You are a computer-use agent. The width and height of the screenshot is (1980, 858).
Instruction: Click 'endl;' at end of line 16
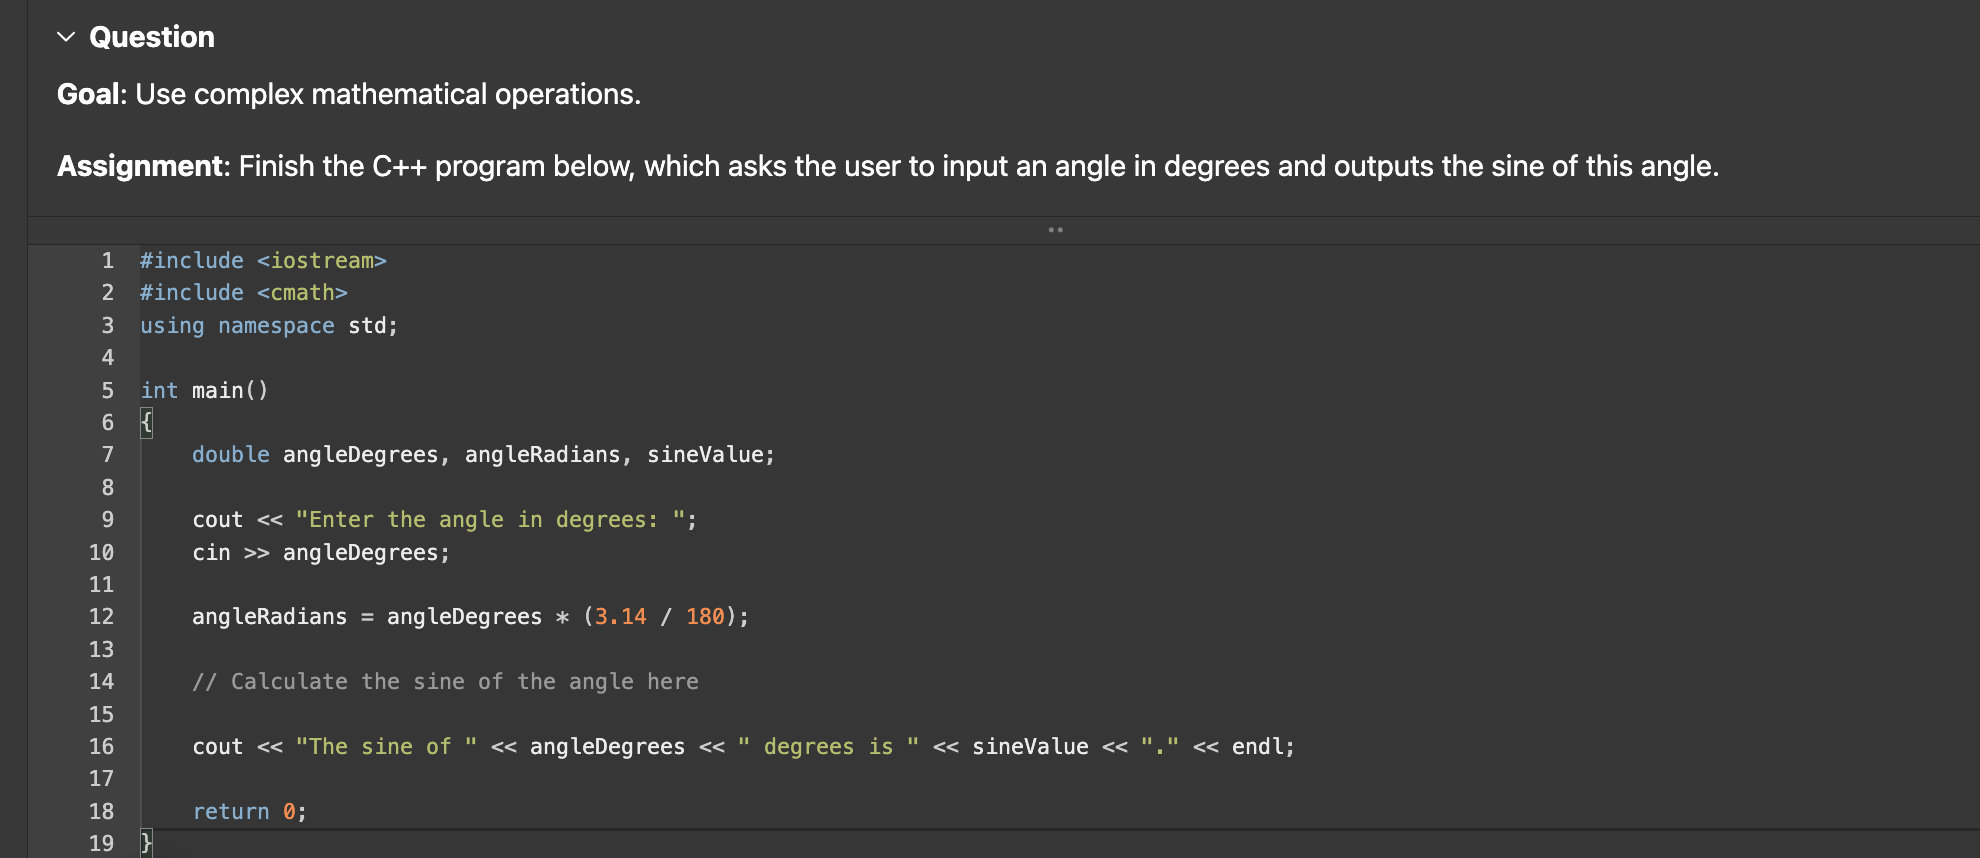(1263, 747)
